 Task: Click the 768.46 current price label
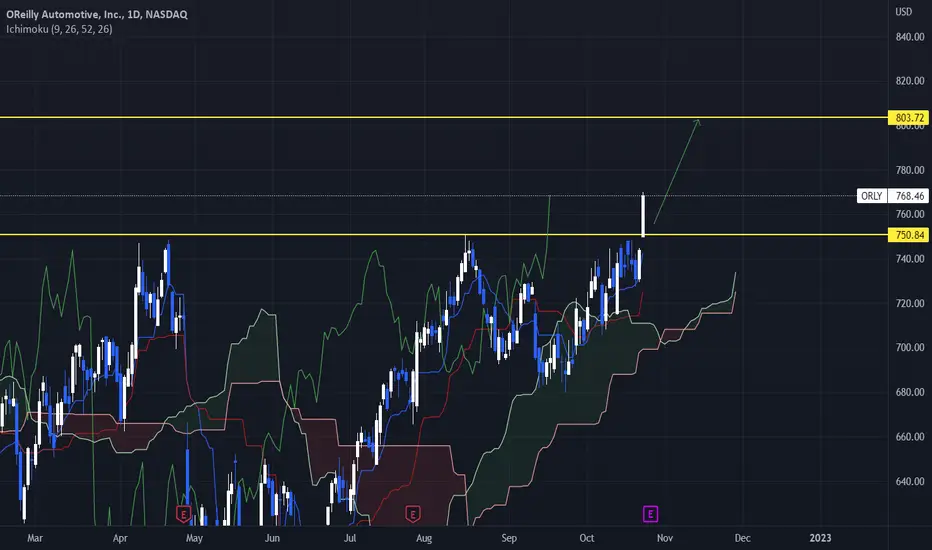(909, 196)
